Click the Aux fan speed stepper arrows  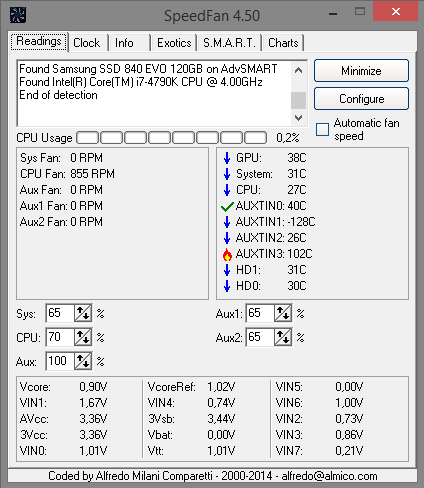(83, 361)
